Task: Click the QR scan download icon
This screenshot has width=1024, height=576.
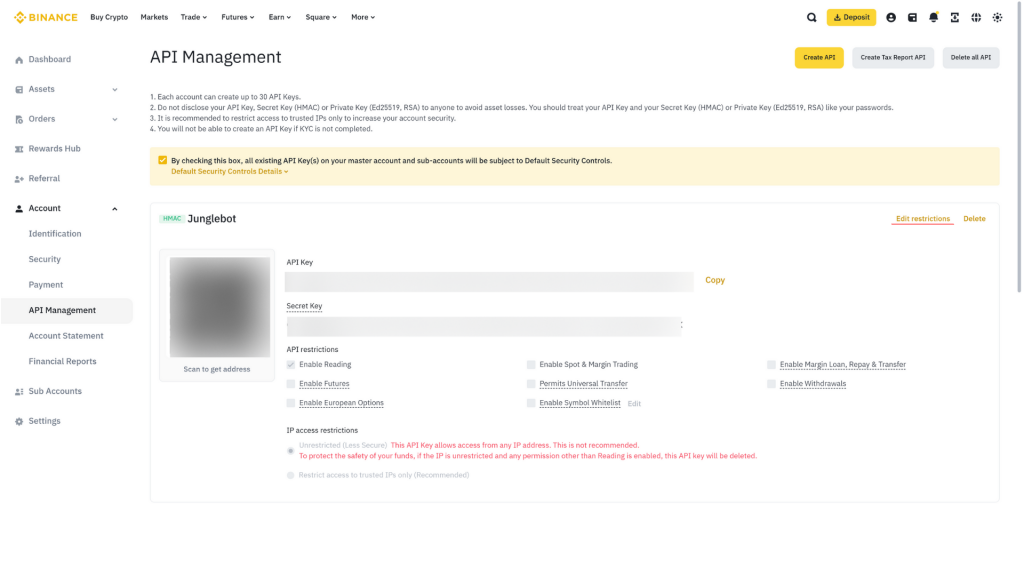Action: pos(955,18)
